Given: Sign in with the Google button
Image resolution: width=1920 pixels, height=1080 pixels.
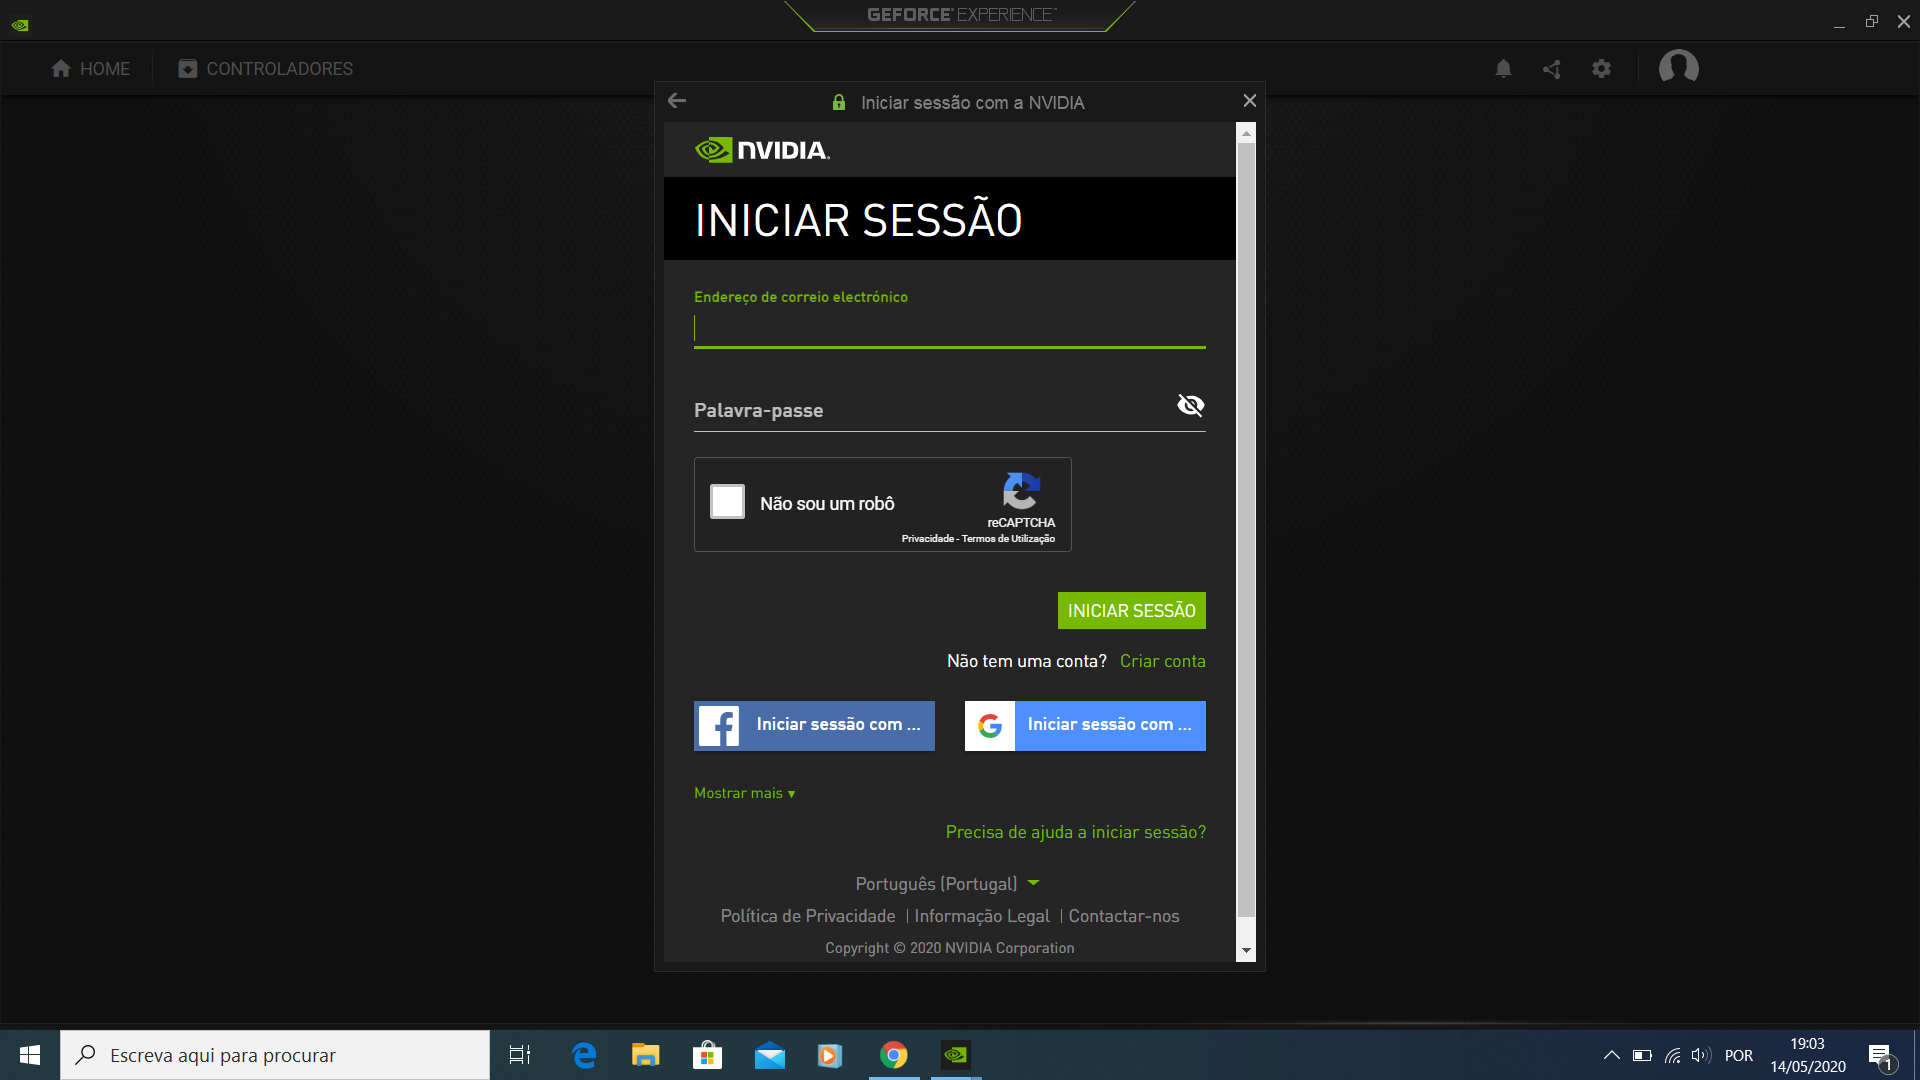Looking at the screenshot, I should [x=1085, y=725].
